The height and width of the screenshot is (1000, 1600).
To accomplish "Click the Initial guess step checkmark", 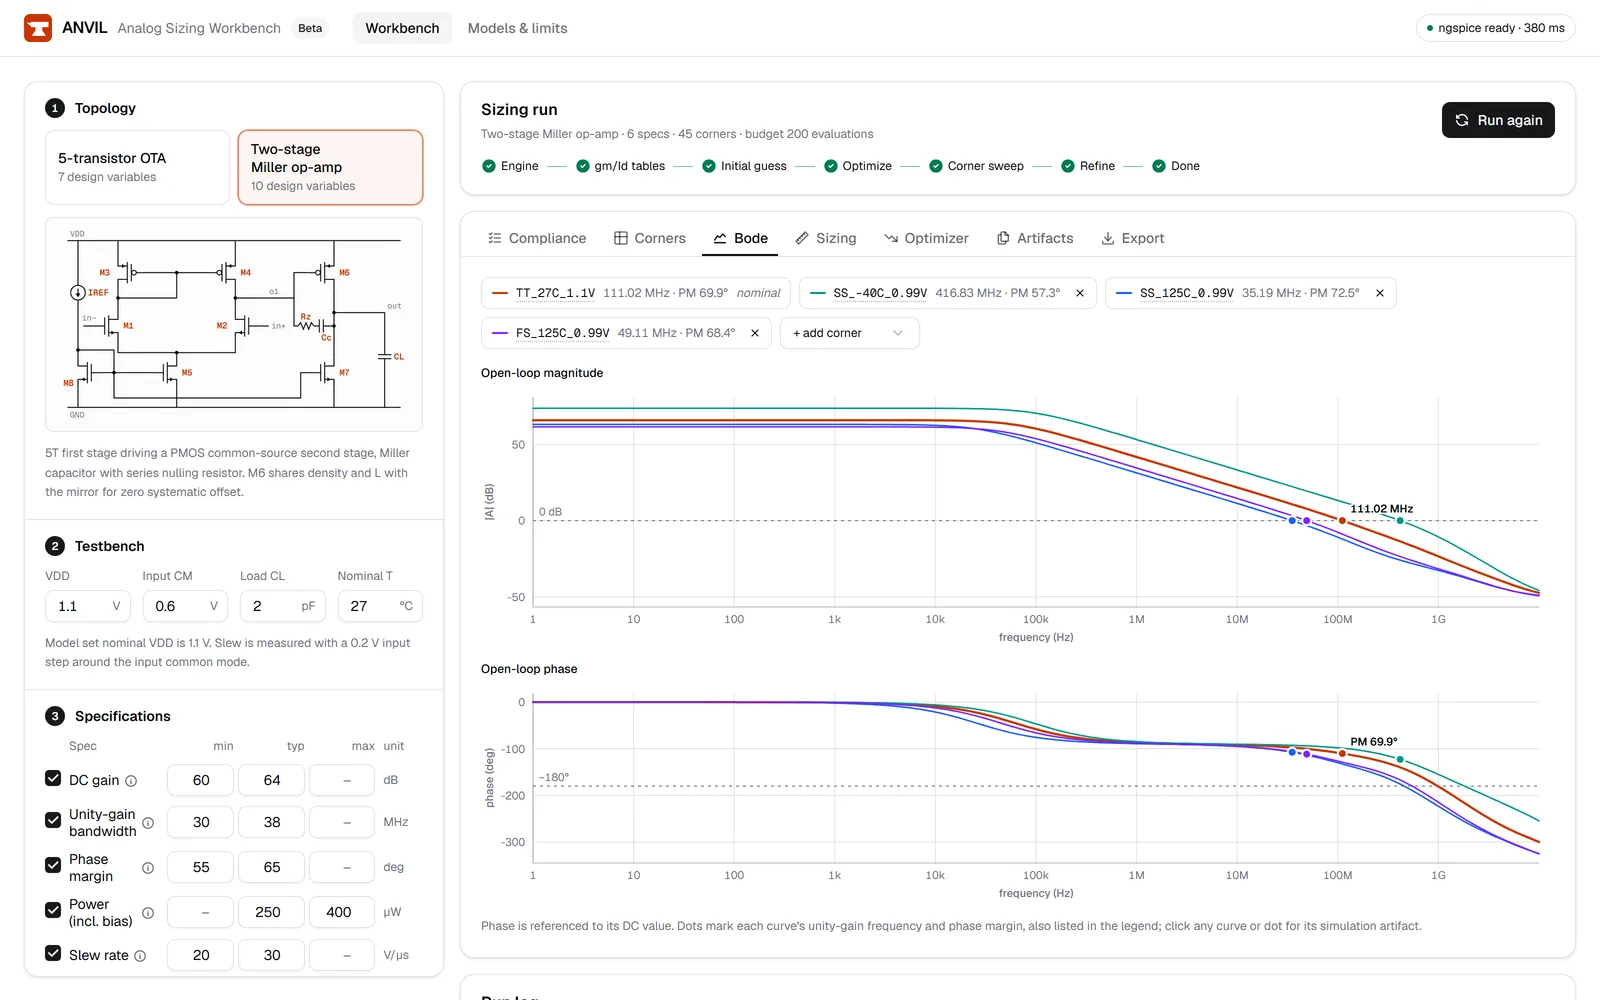I will [709, 166].
